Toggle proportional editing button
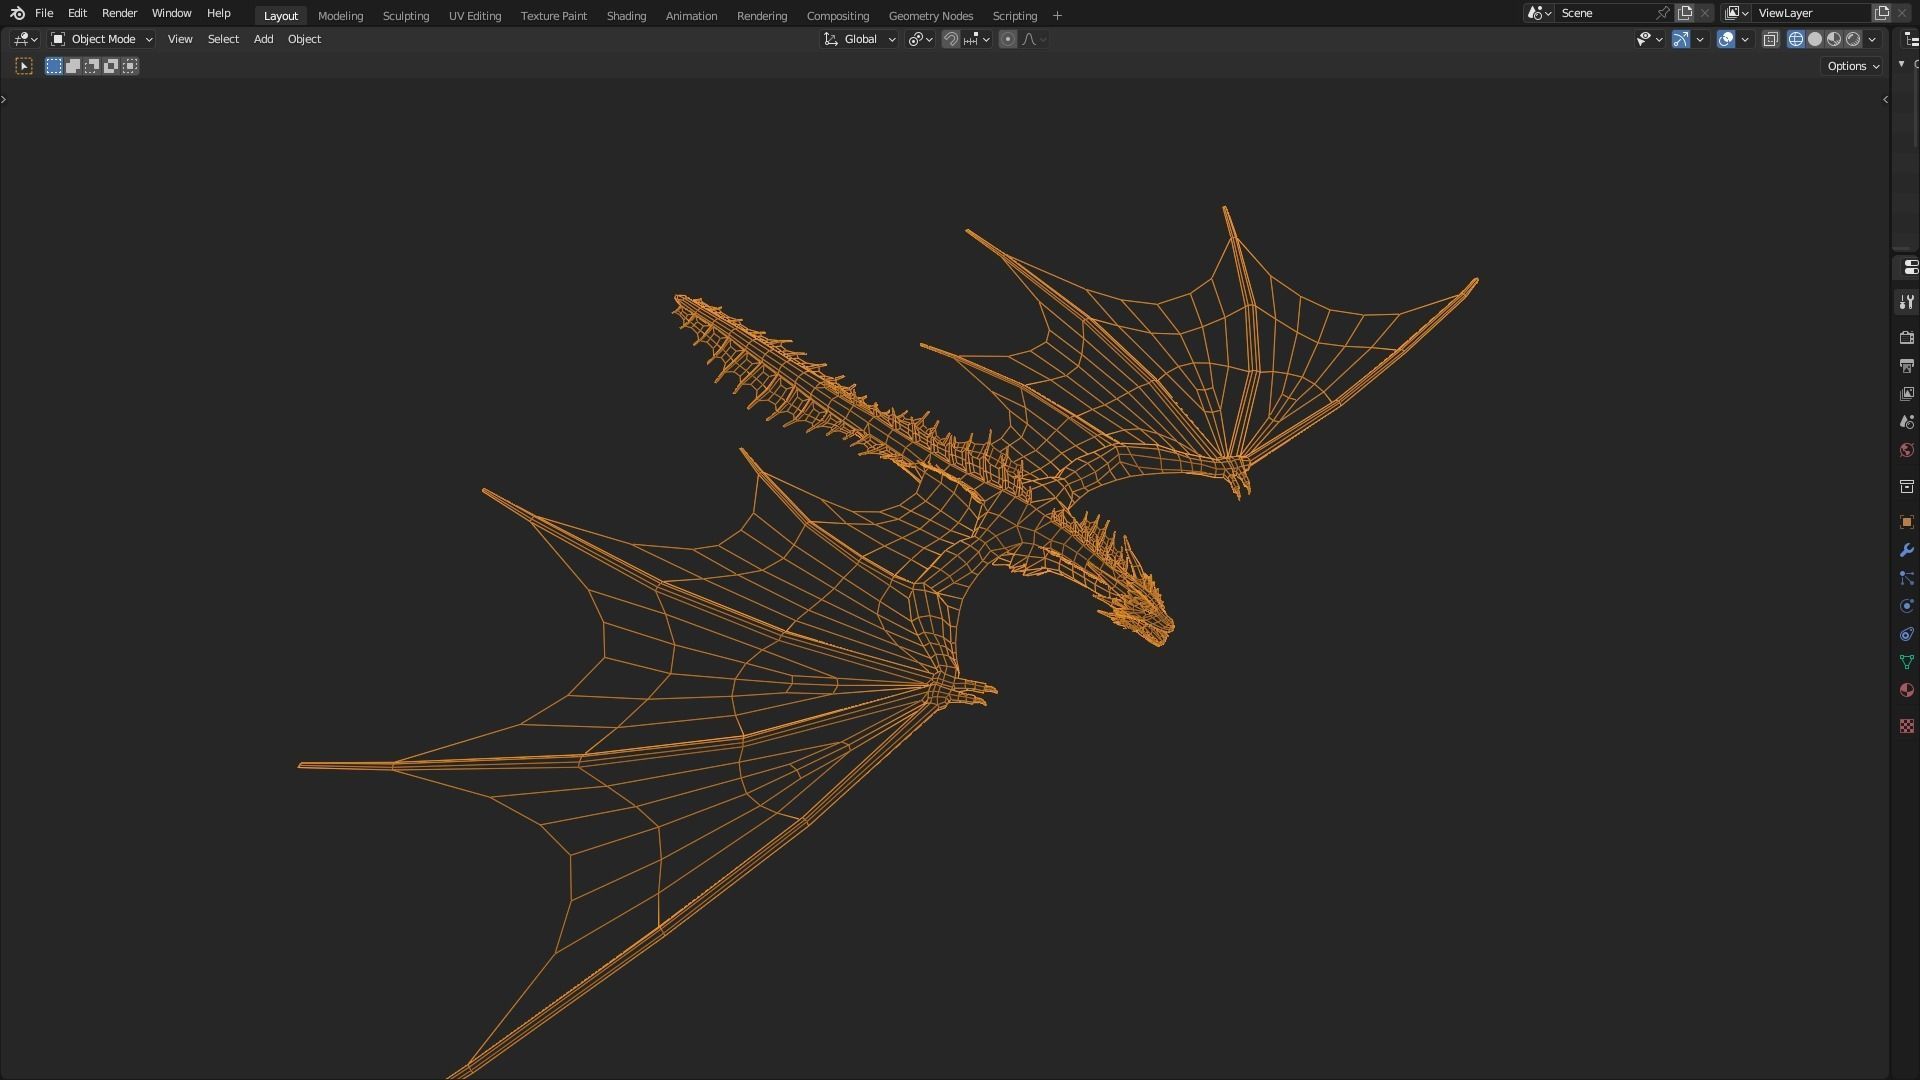The image size is (1920, 1080). coord(1008,39)
